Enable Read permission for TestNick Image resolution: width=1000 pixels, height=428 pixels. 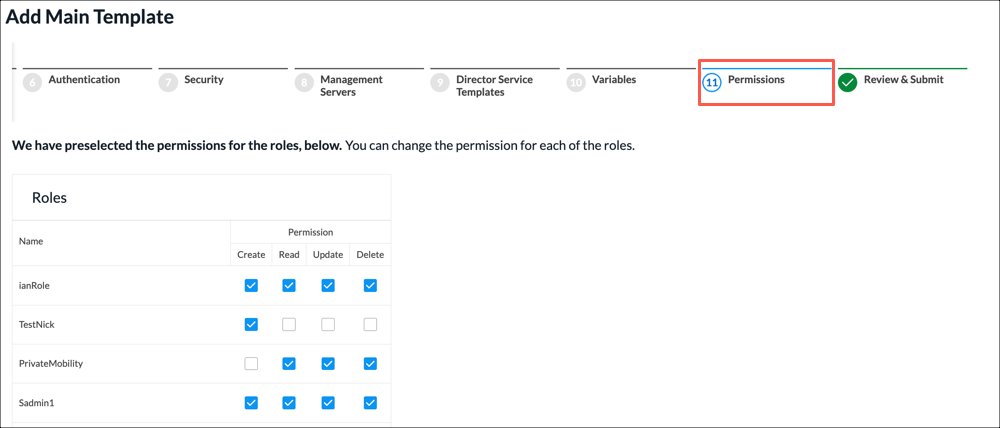click(x=289, y=325)
